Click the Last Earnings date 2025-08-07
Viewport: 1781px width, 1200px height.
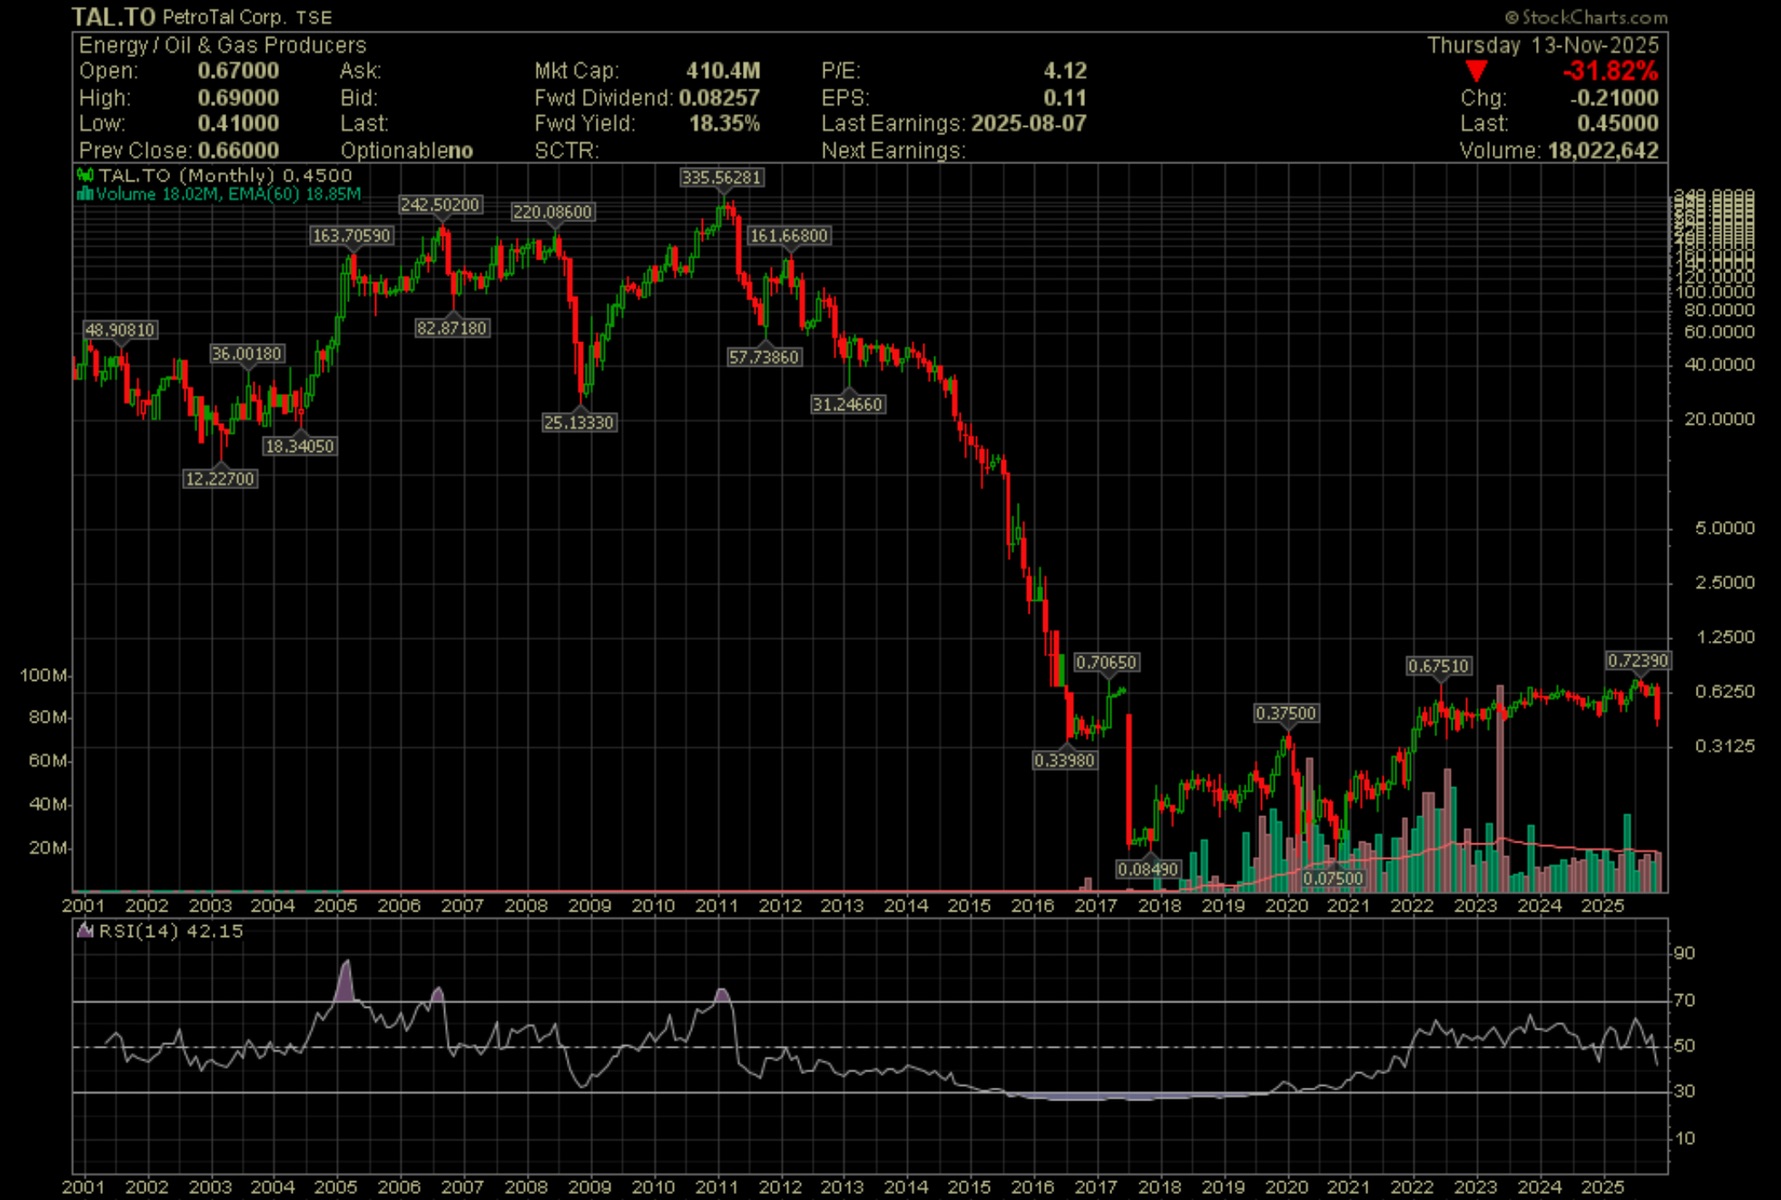point(1029,124)
